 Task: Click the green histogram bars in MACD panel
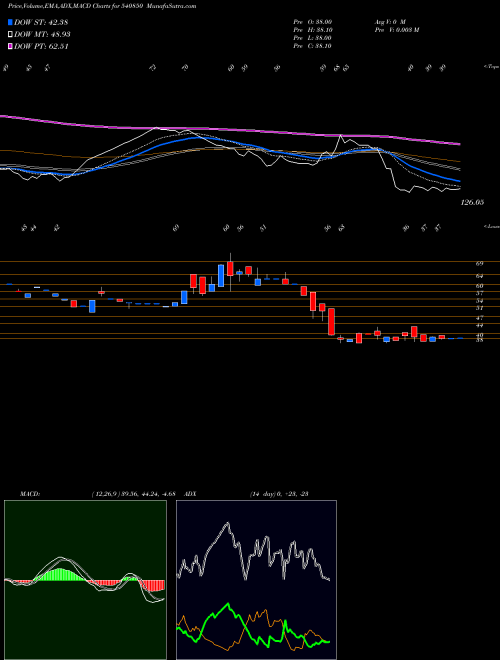(61, 575)
